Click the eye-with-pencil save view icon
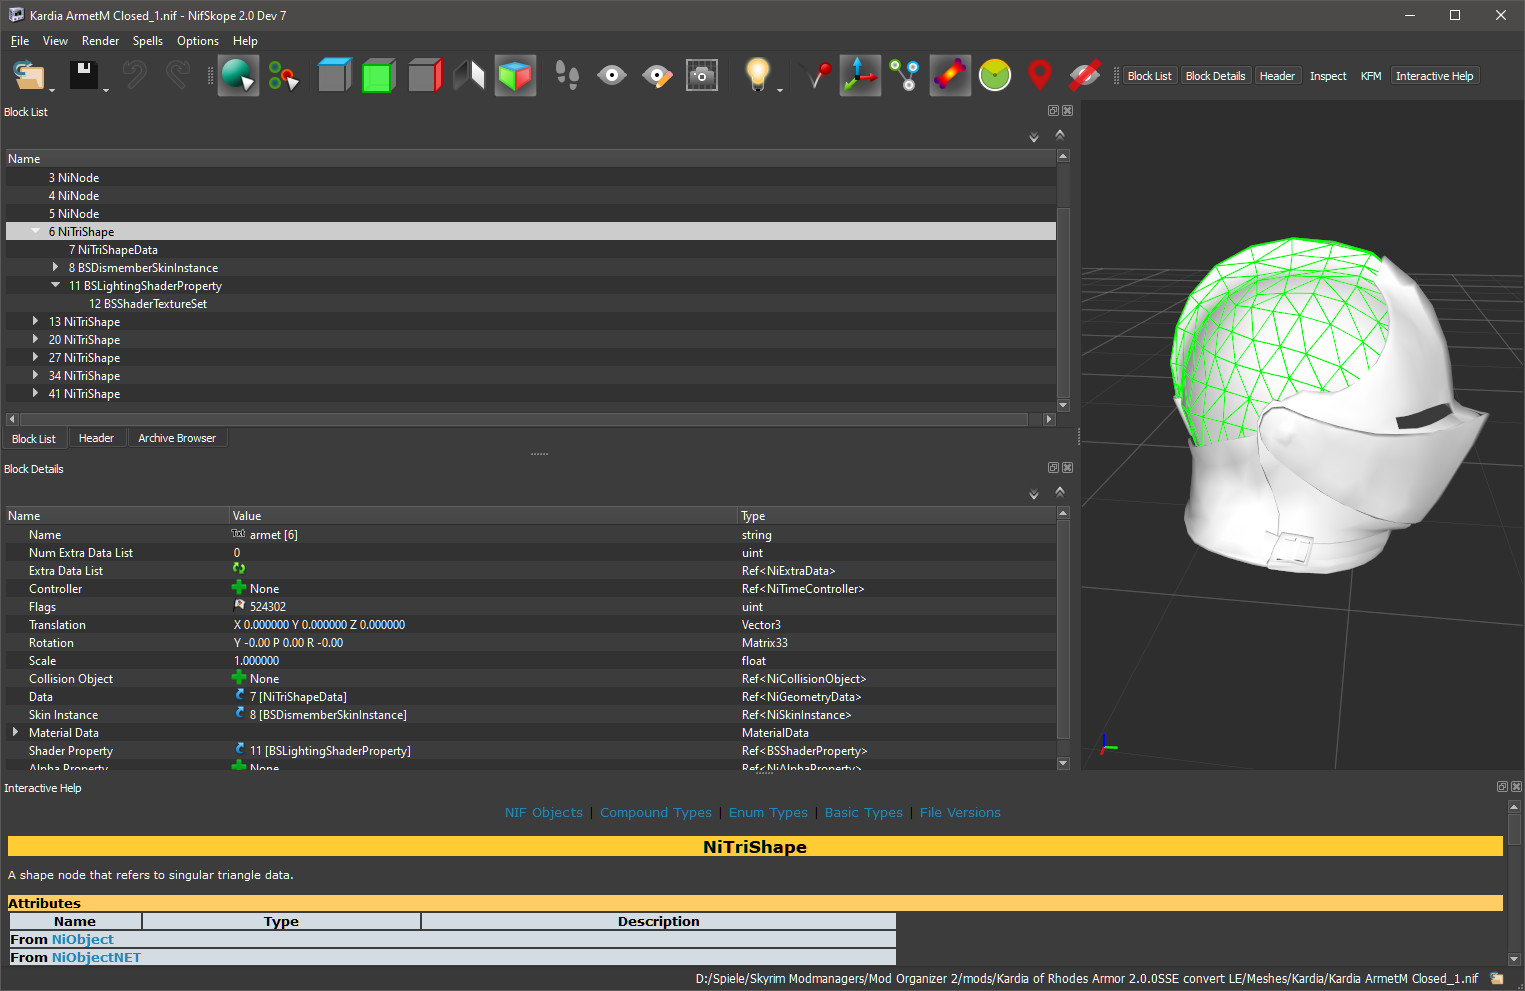The width and height of the screenshot is (1525, 991). pos(657,76)
